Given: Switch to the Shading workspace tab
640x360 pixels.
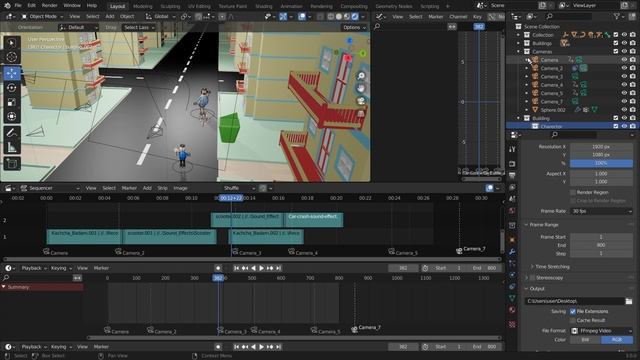Looking at the screenshot, I should pos(264,6).
